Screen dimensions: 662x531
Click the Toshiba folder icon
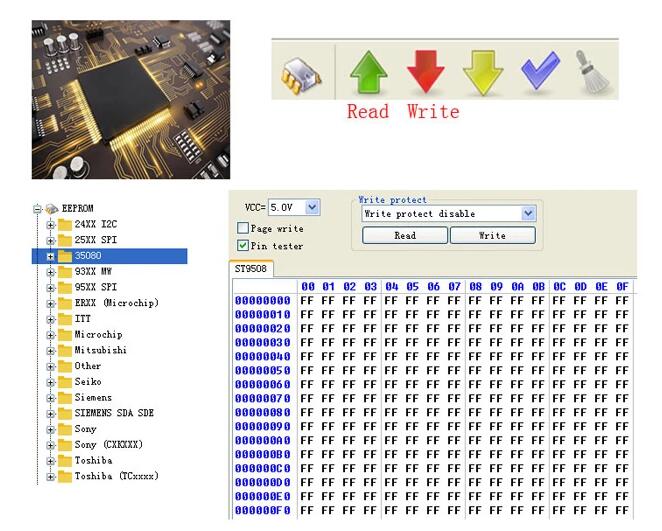coord(65,461)
